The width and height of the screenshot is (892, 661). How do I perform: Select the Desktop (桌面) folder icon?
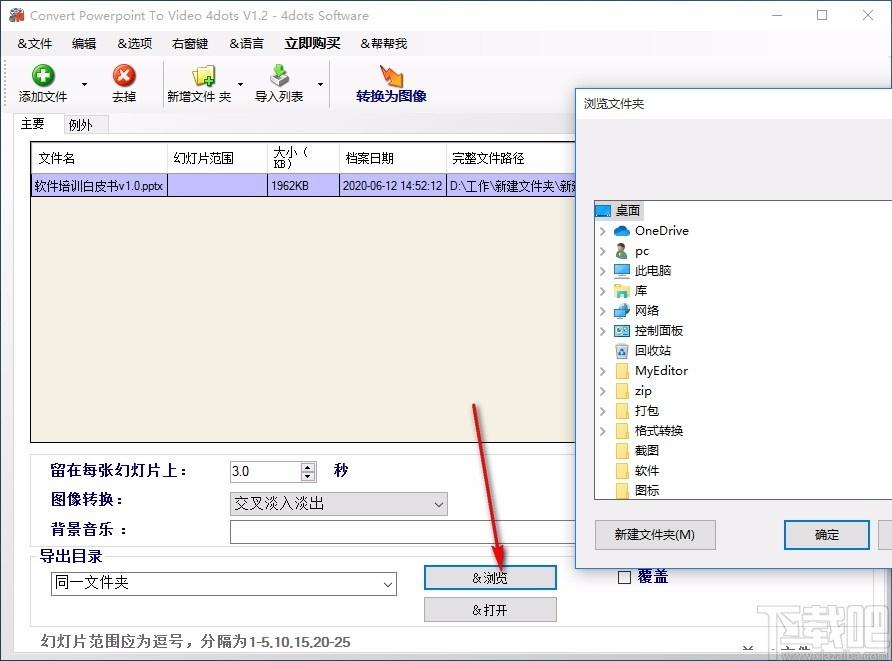point(603,211)
